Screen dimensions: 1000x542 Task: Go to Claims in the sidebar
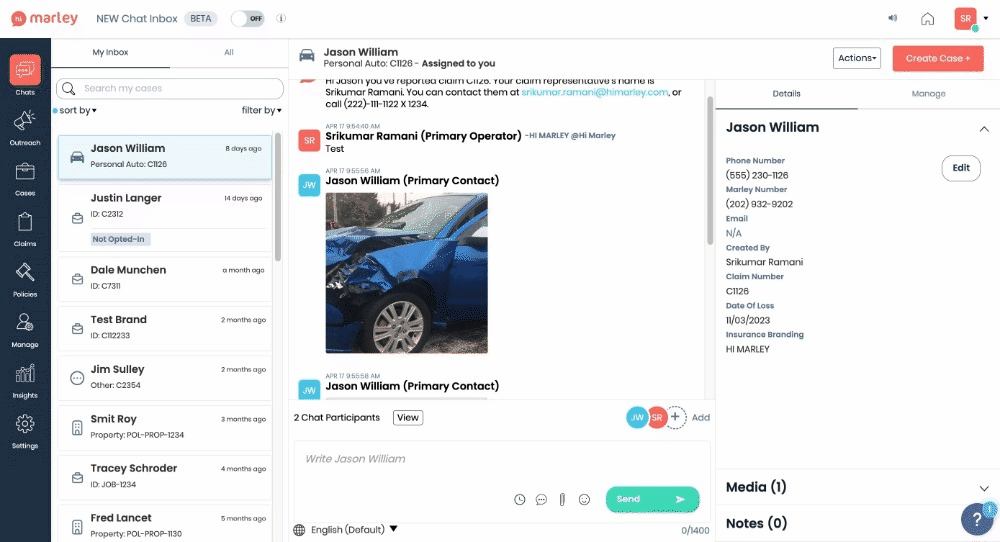tap(25, 227)
